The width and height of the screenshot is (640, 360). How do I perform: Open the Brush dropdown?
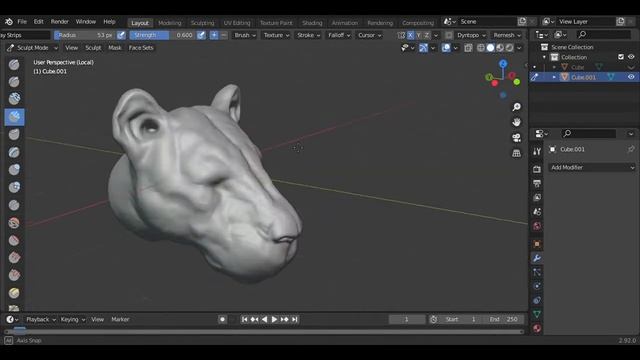click(245, 35)
